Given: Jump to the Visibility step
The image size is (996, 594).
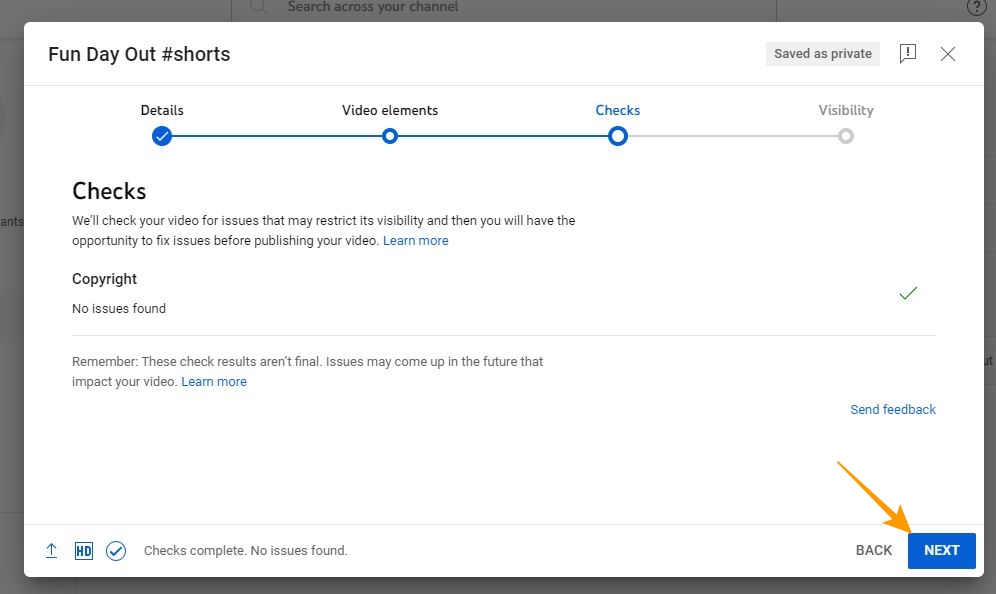Looking at the screenshot, I should tap(845, 111).
